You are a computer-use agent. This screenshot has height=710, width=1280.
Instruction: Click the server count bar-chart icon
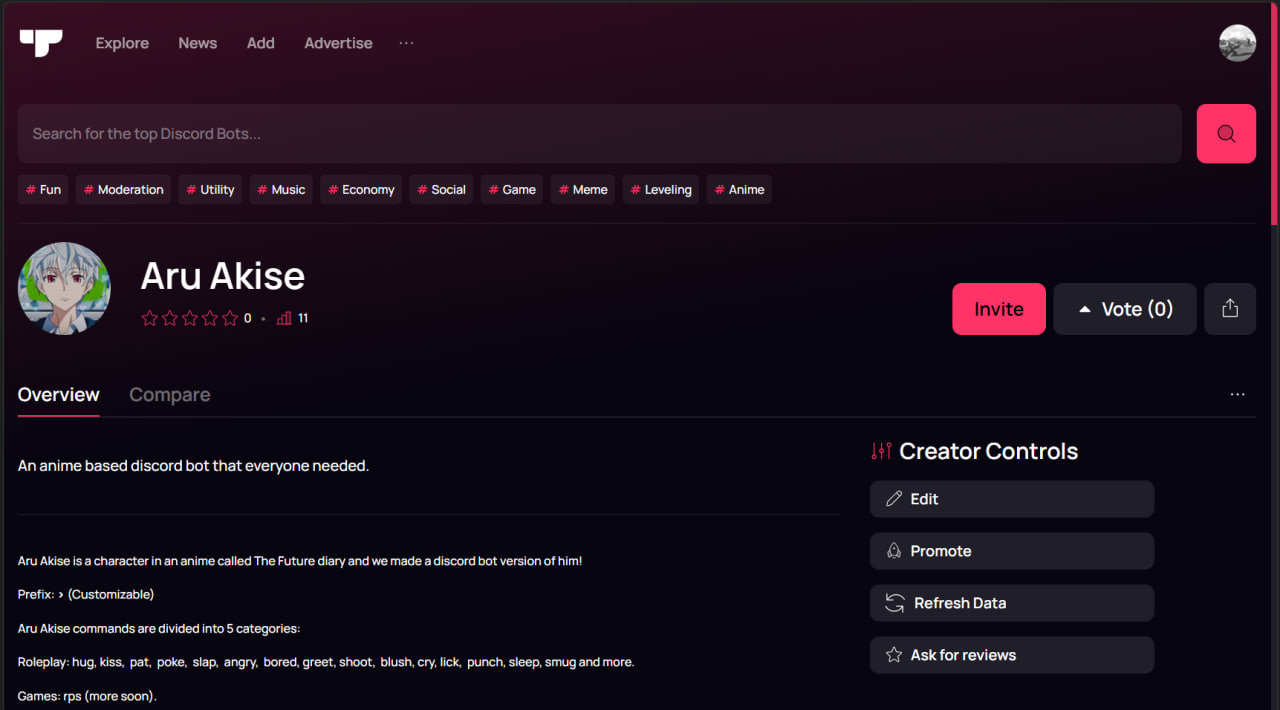(284, 318)
